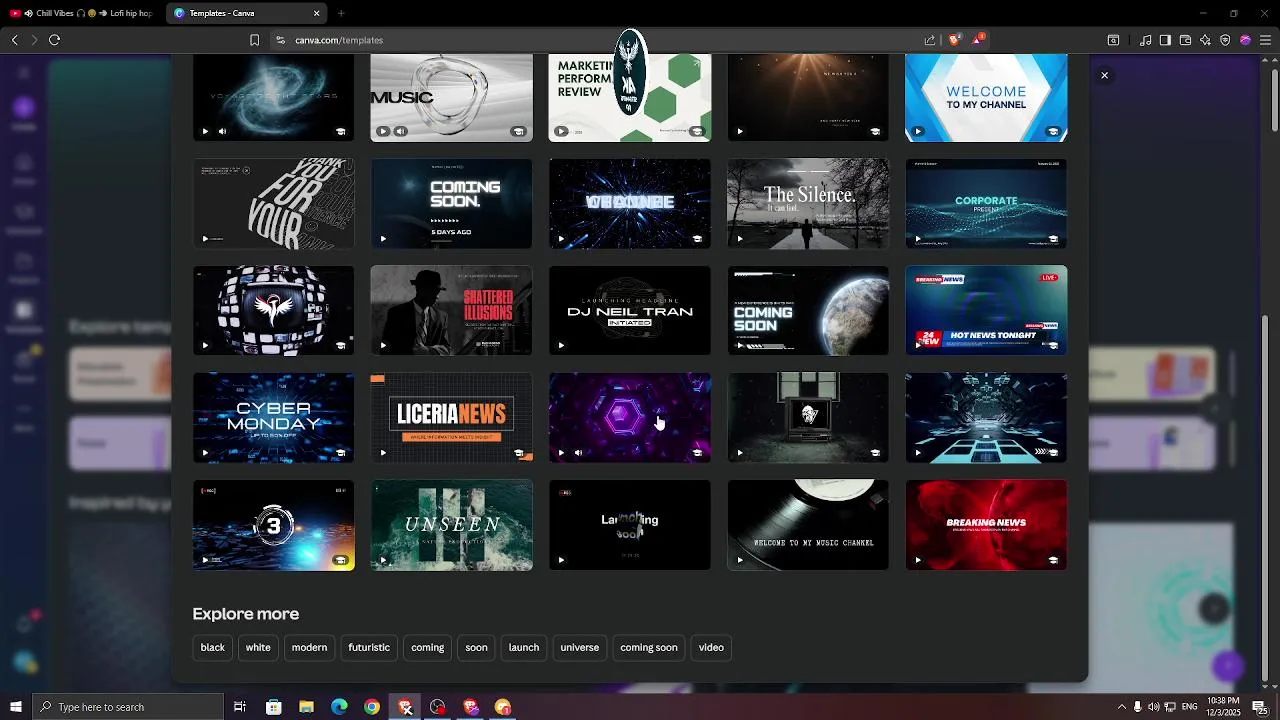Viewport: 1280px width, 720px height.
Task: Close the Templates - Canva tab
Action: pyautogui.click(x=317, y=13)
